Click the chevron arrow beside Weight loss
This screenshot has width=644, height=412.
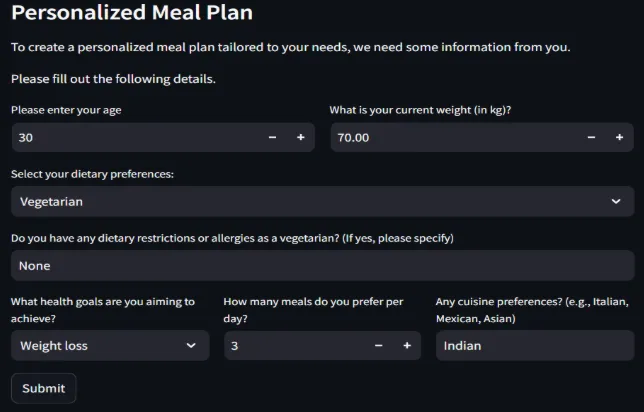(x=191, y=345)
